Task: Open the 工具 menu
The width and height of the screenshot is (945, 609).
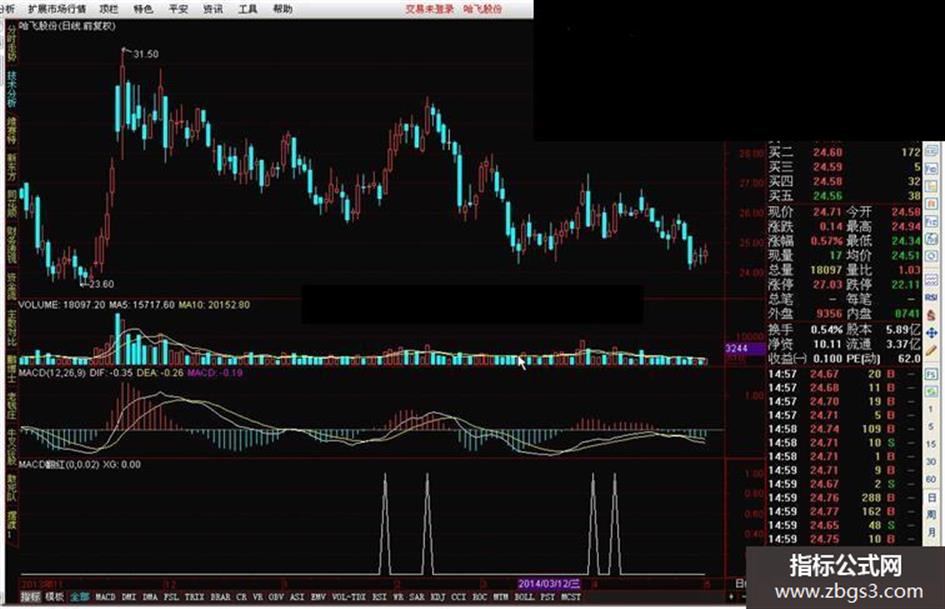Action: [x=248, y=9]
